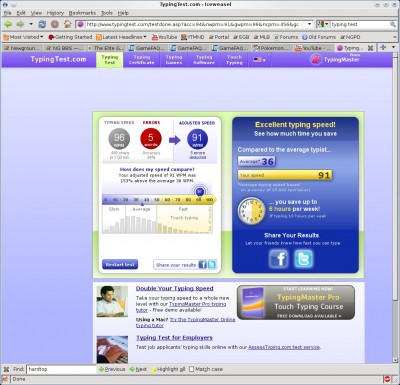Screen dimensions: 400x385
Task: Share results on Twitter large icon
Action: [304, 259]
